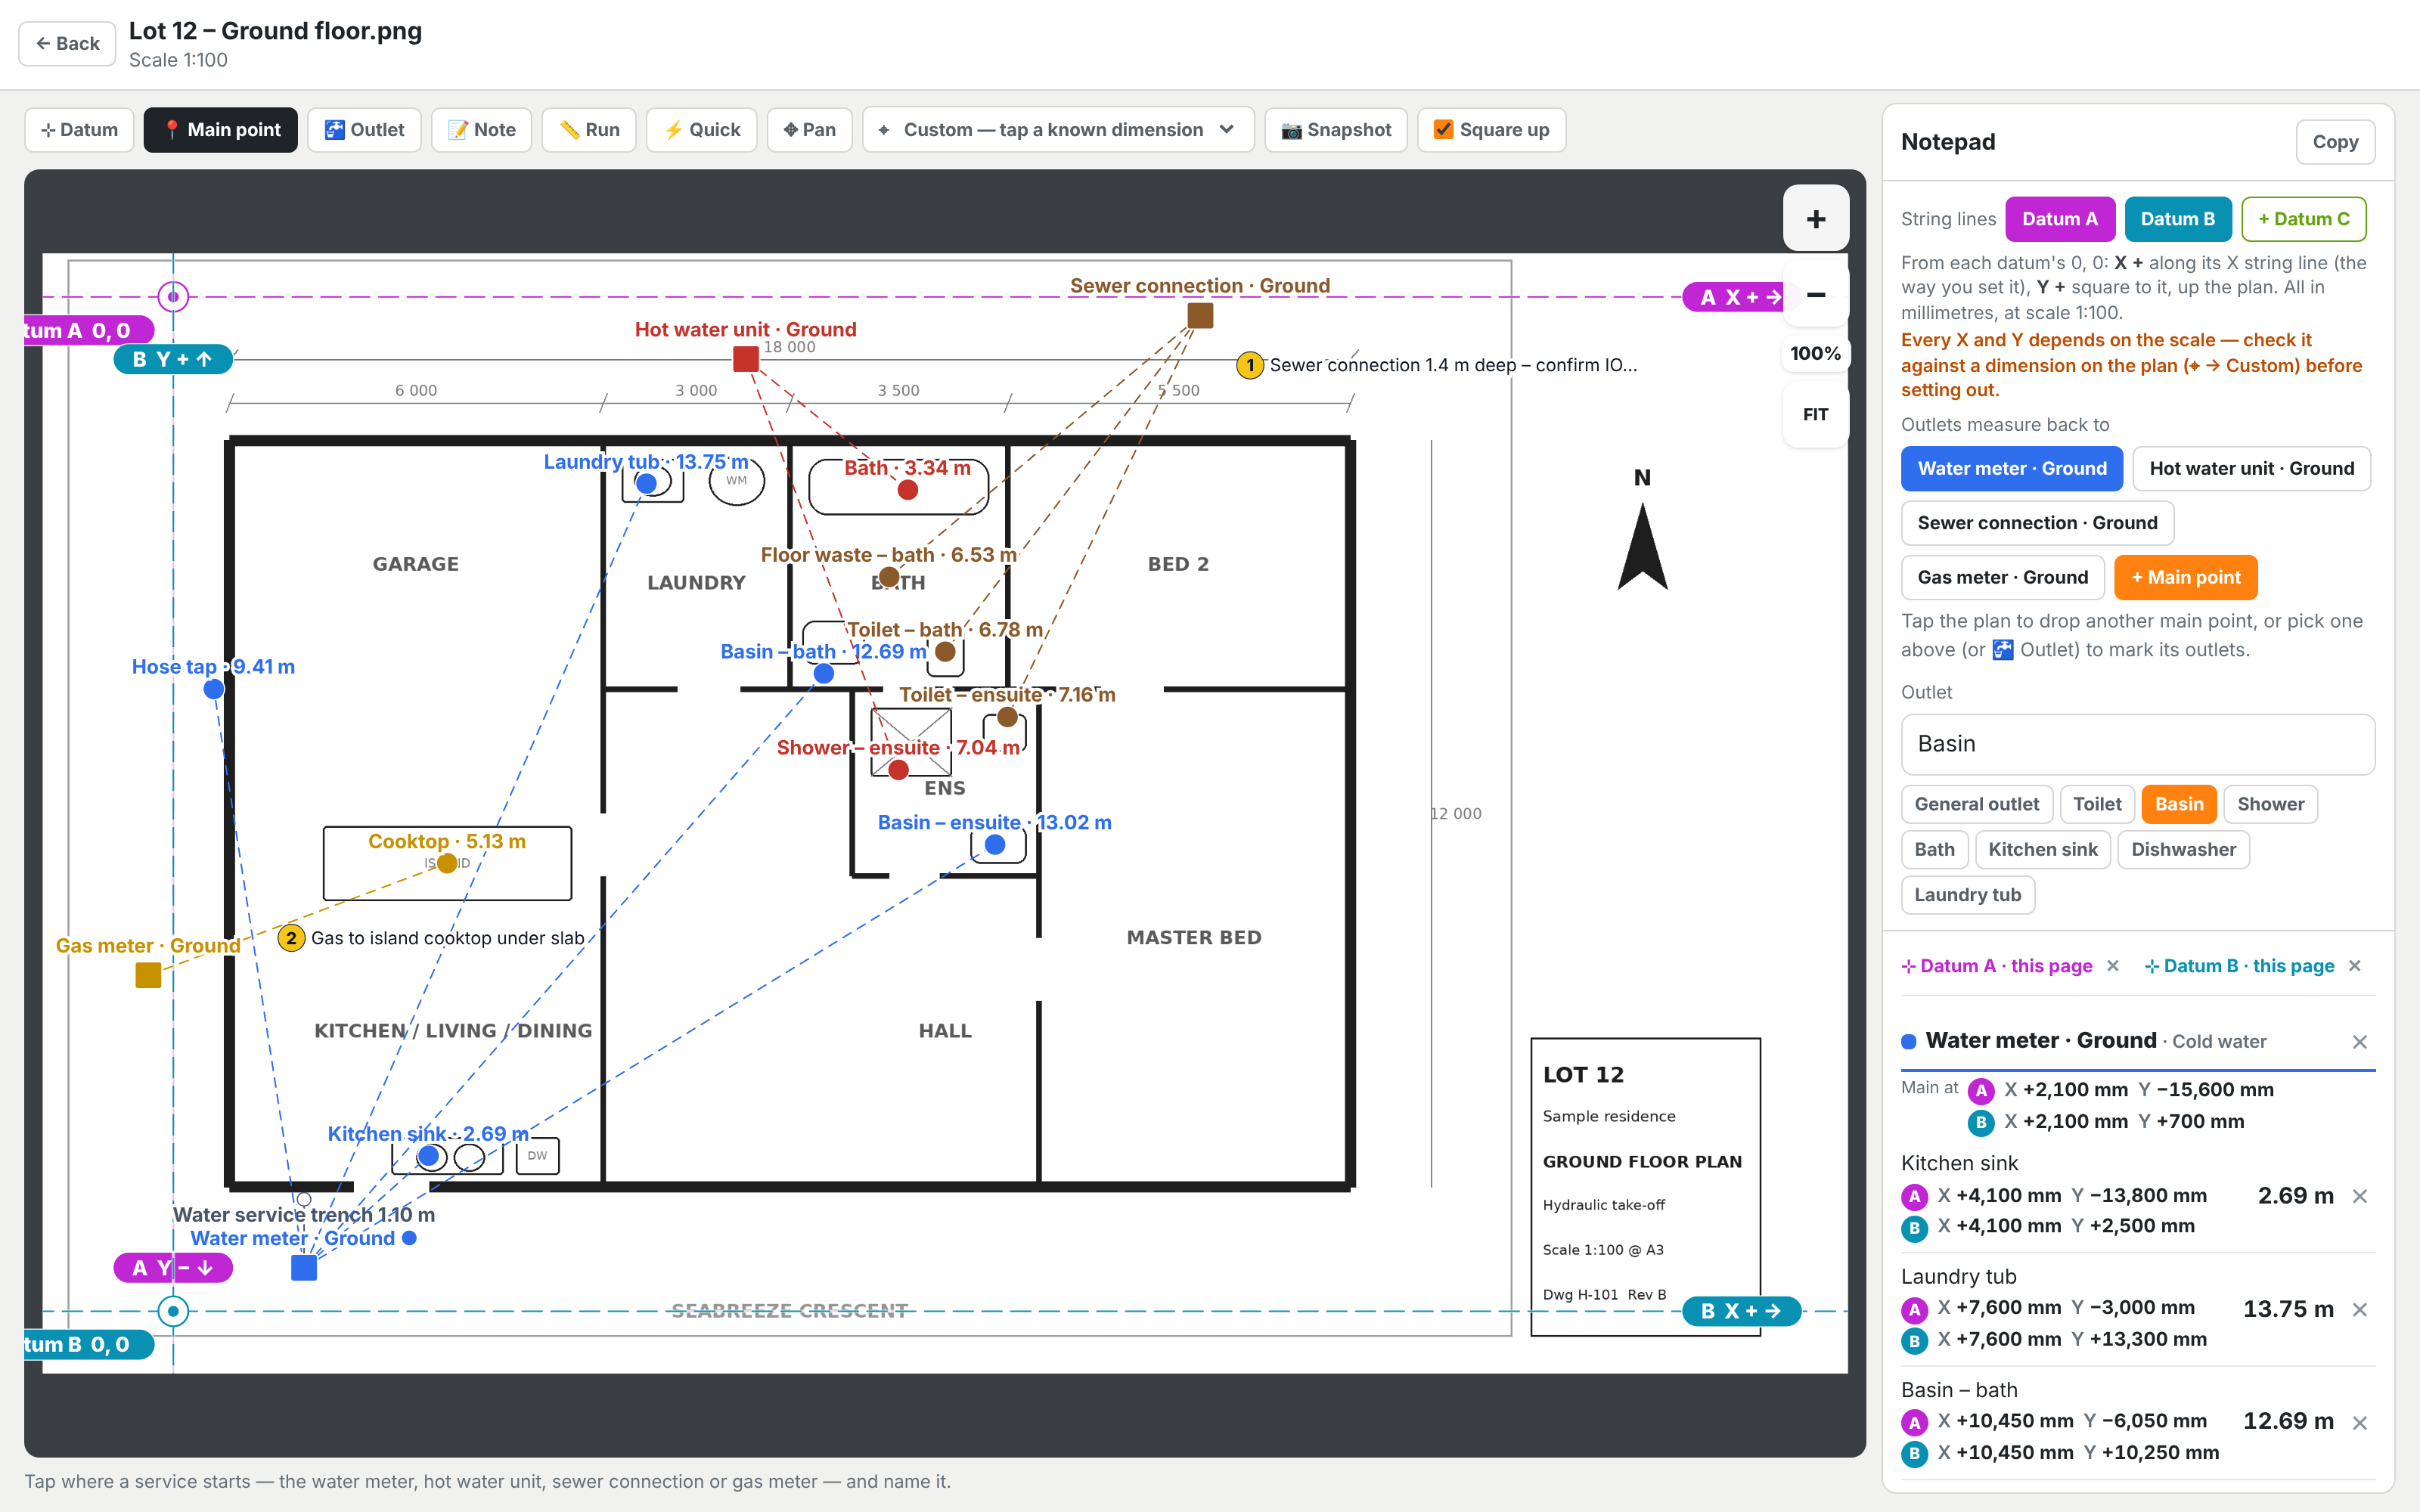Remove Datum B · this page

click(2355, 966)
